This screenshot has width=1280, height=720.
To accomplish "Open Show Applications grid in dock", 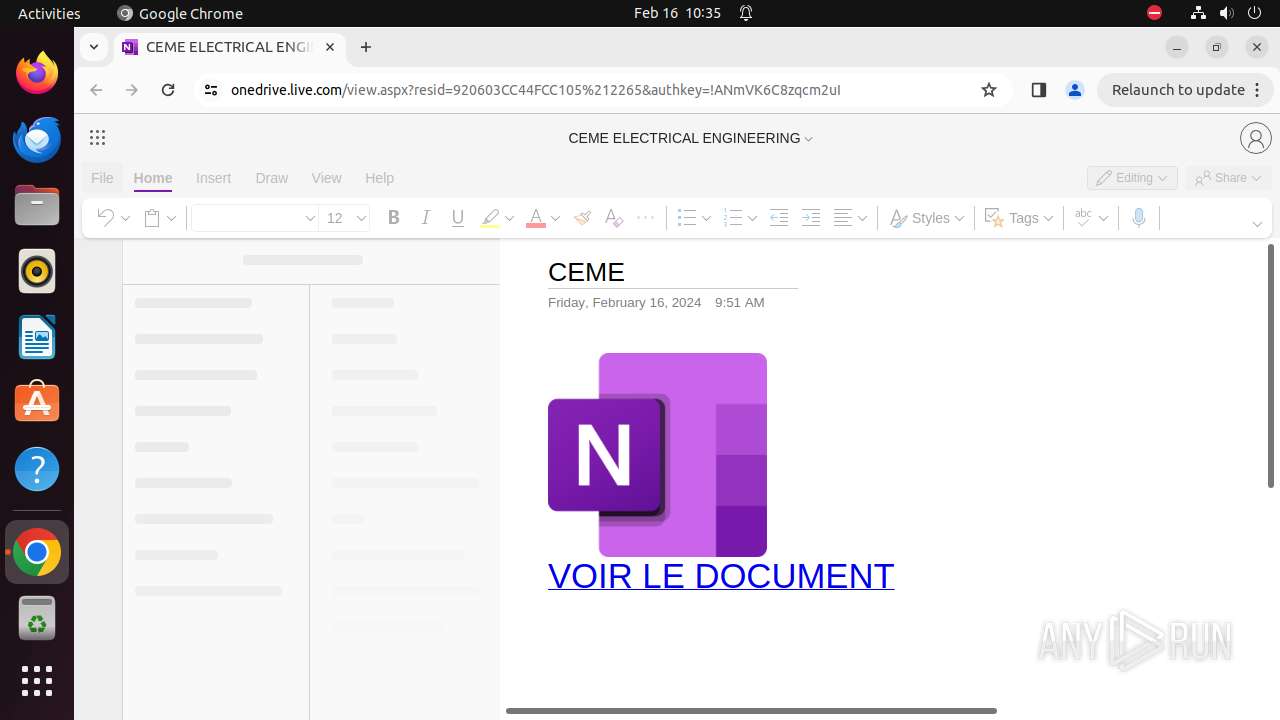I will point(37,681).
